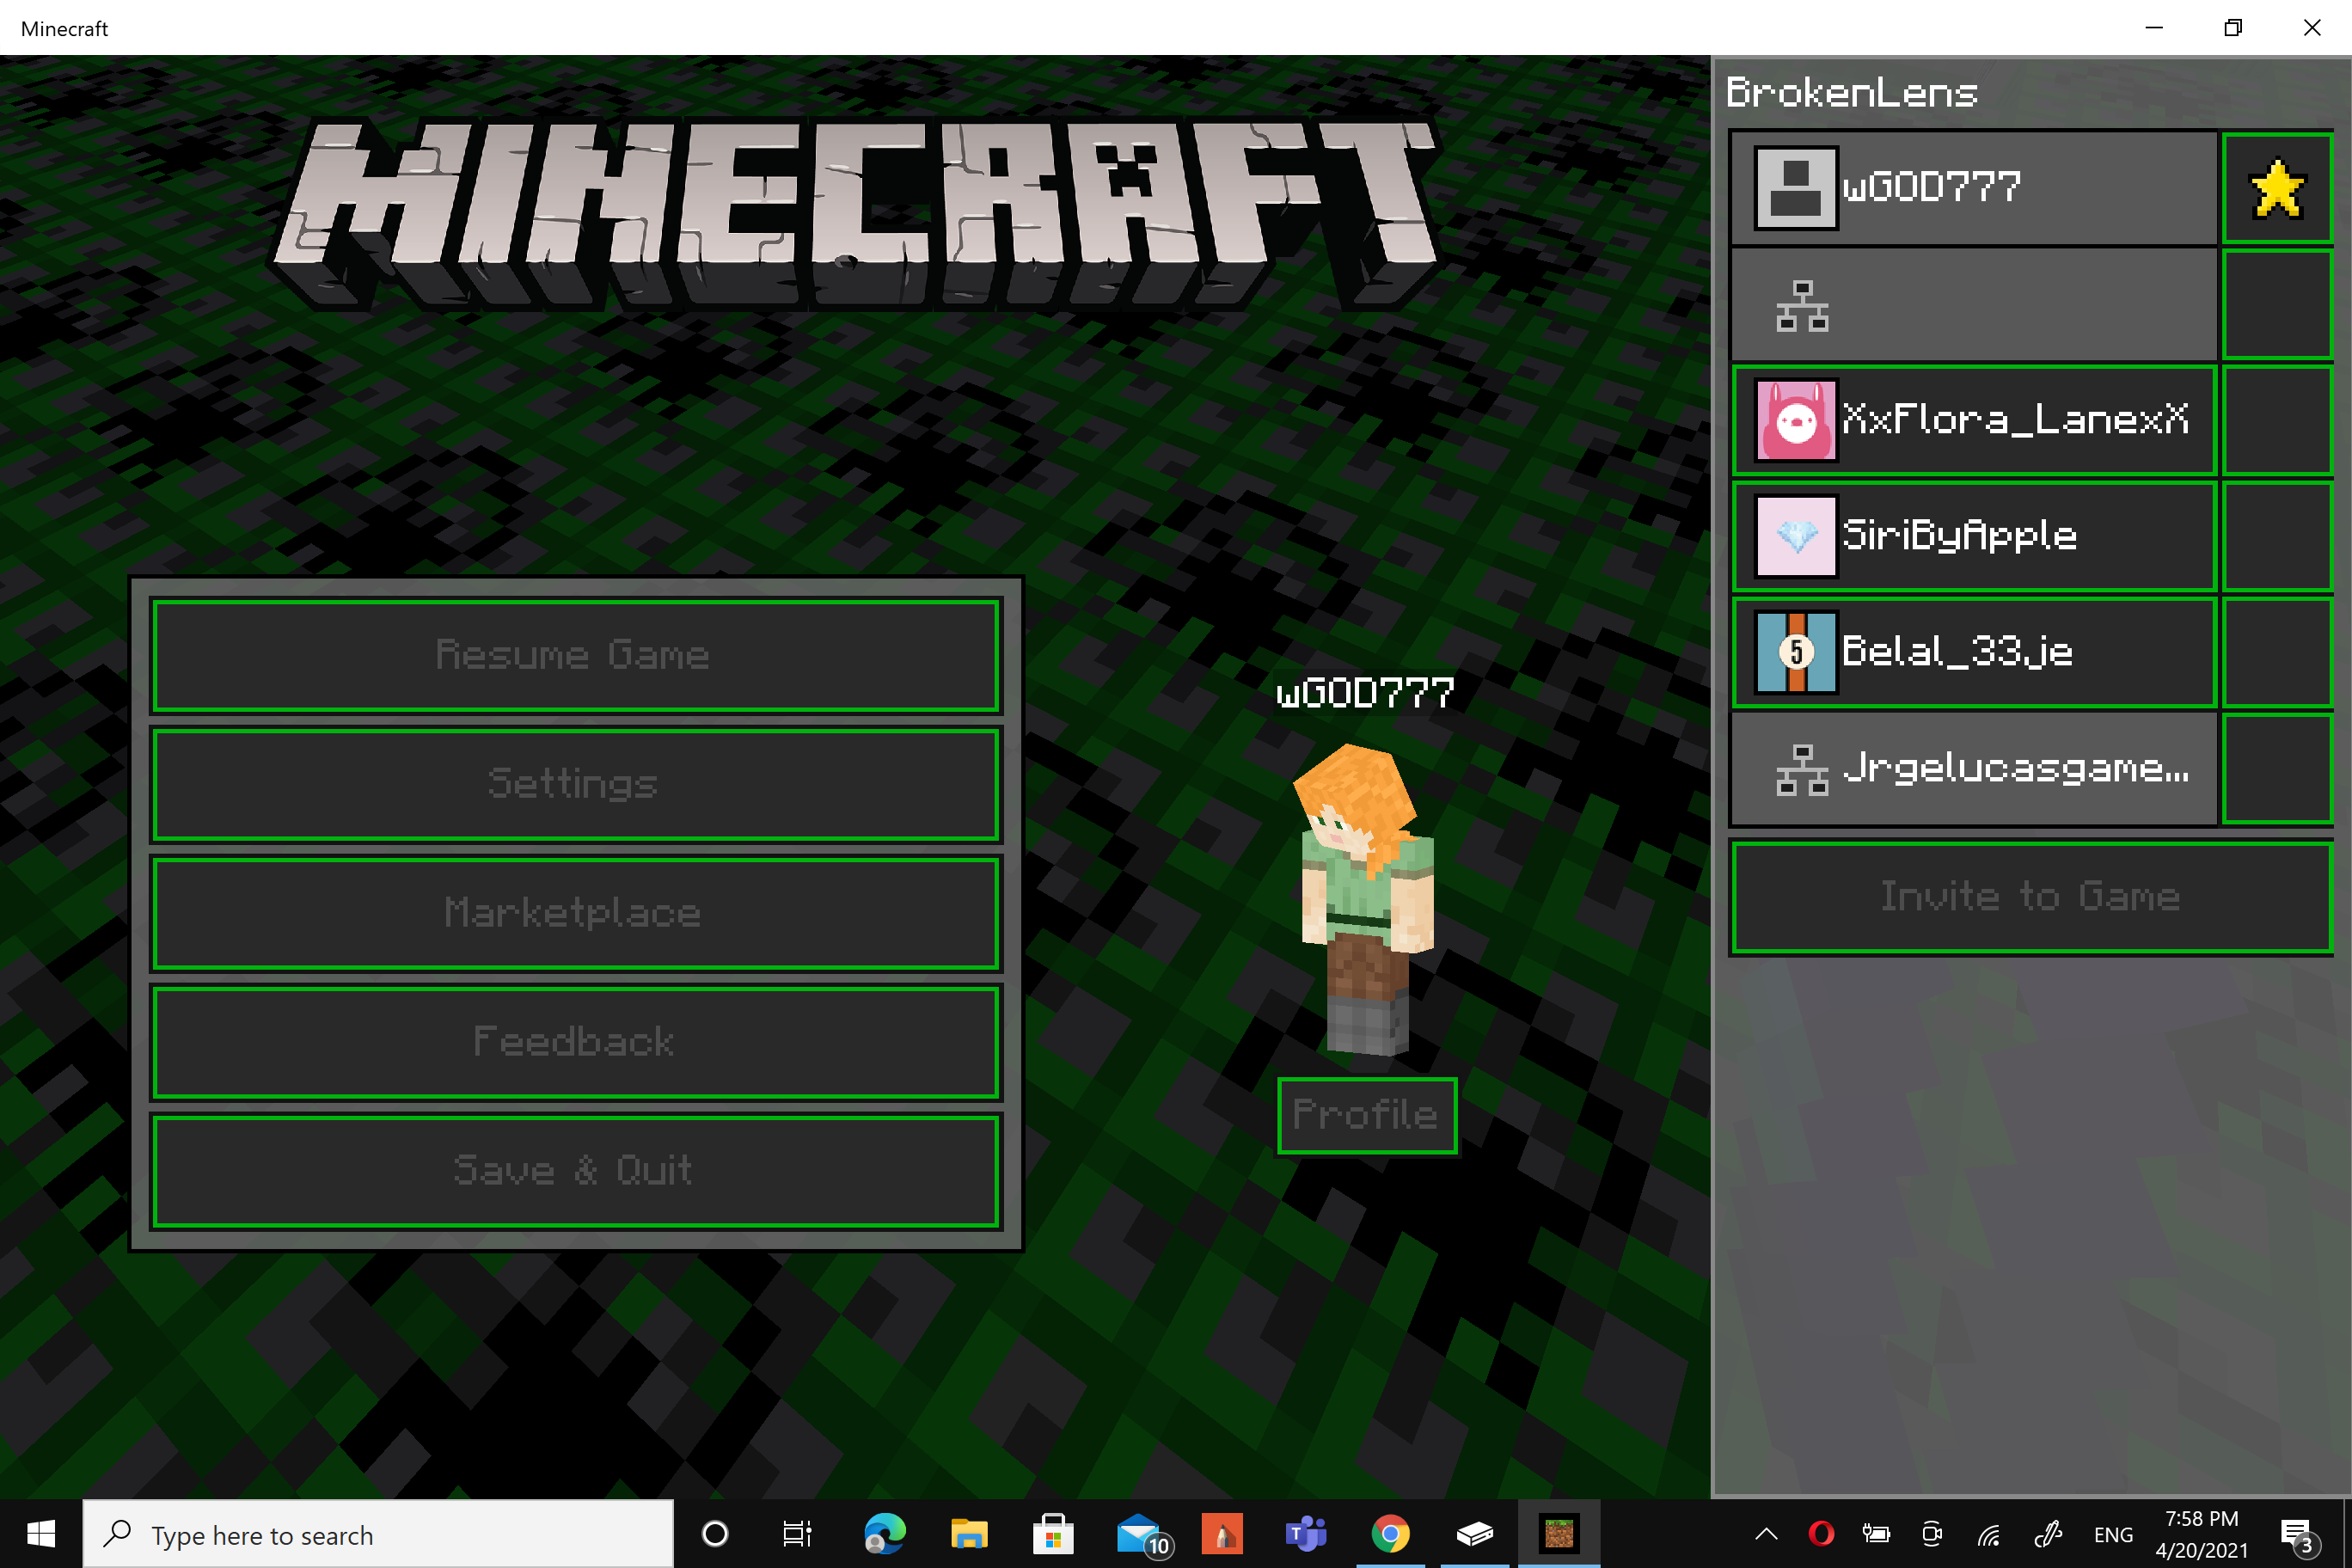The image size is (2352, 1568).
Task: Click the Meet Now tray icon
Action: click(1932, 1534)
